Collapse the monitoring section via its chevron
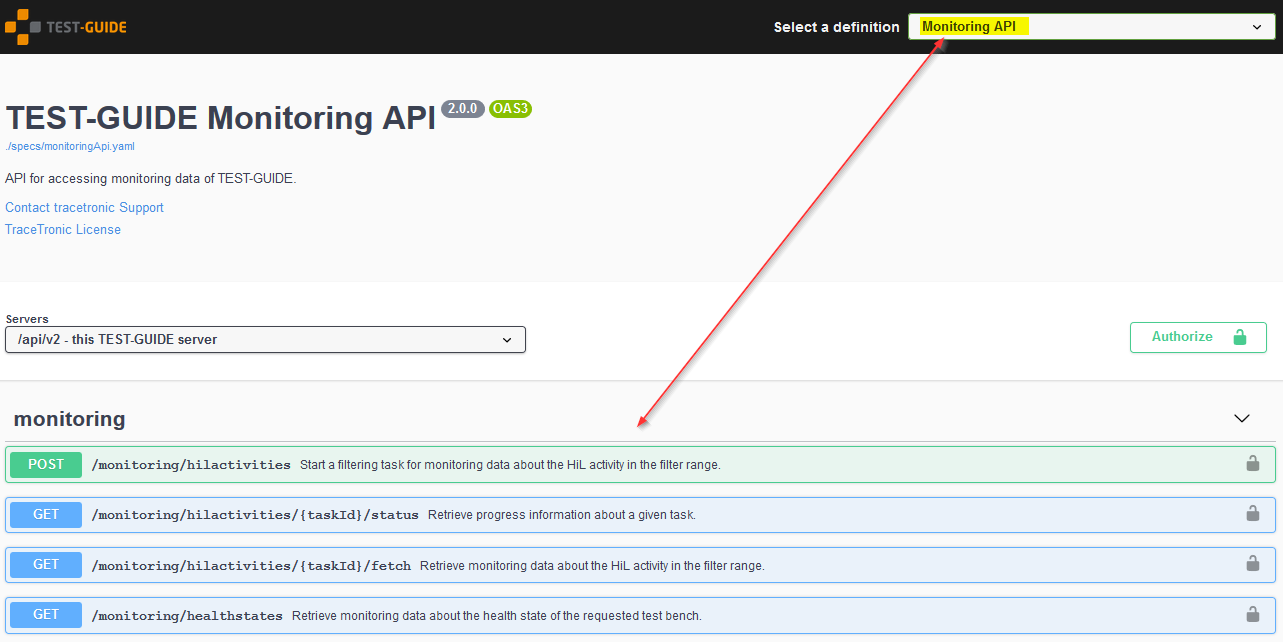 1241,418
